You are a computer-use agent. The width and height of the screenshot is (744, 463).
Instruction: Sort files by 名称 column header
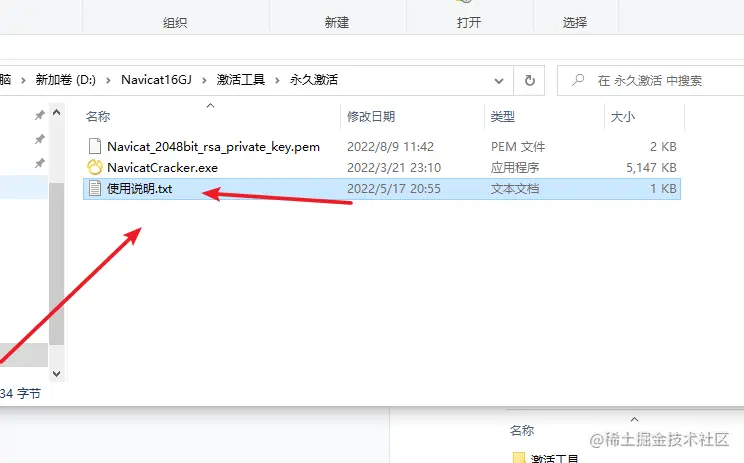[98, 117]
